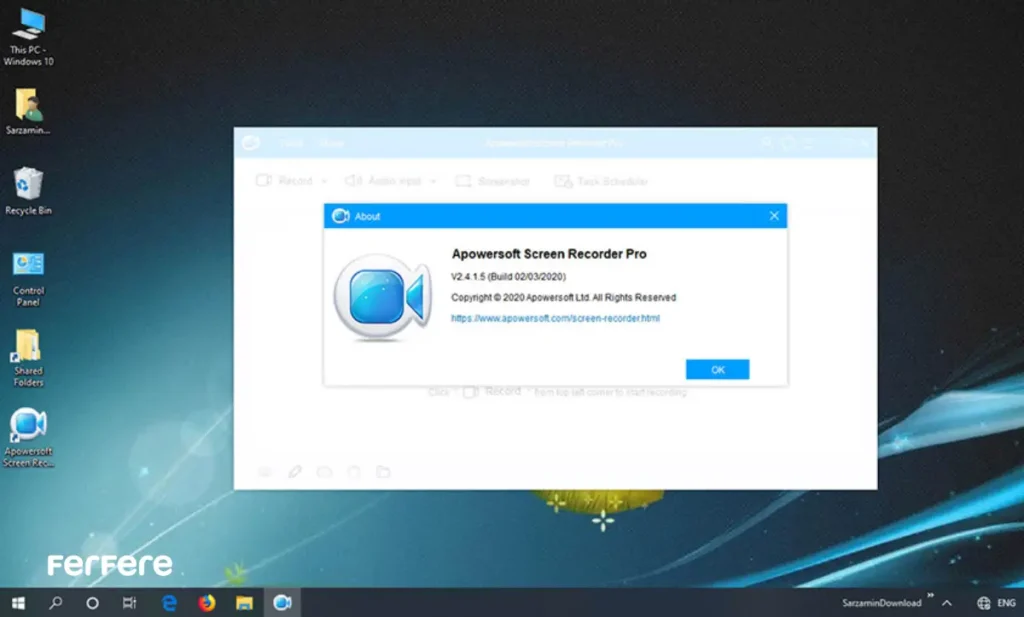Click the taskbar search magnifier
The width and height of the screenshot is (1024, 617).
(x=56, y=603)
